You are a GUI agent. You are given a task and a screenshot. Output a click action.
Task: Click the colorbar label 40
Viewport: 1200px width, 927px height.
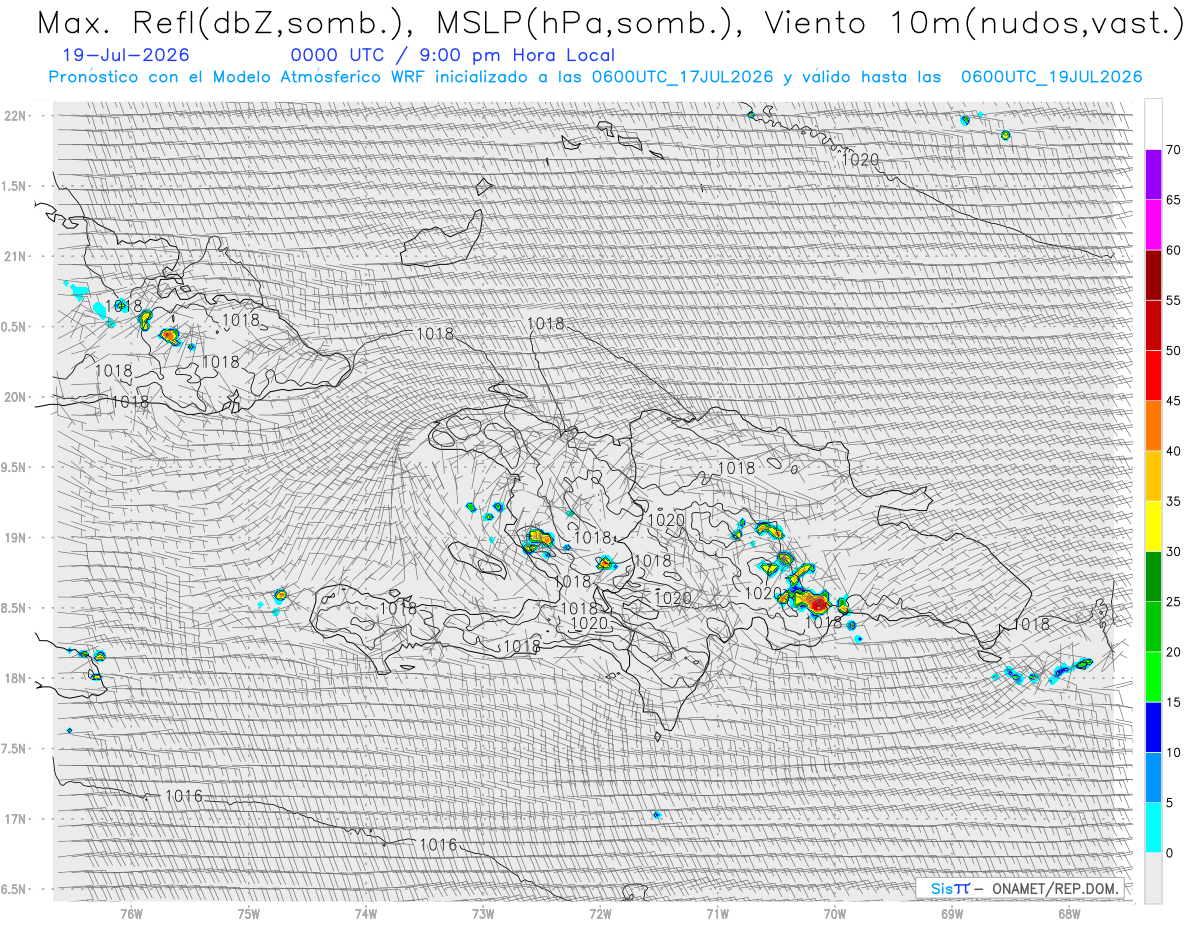click(1174, 451)
